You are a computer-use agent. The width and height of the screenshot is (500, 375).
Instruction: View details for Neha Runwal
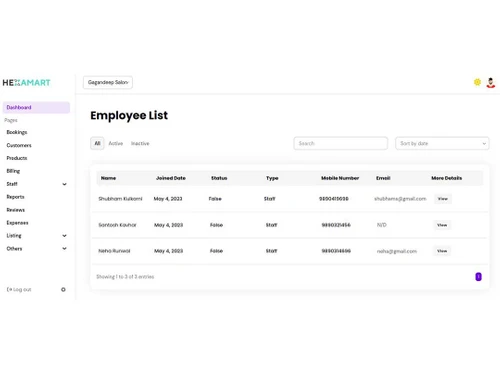442,251
